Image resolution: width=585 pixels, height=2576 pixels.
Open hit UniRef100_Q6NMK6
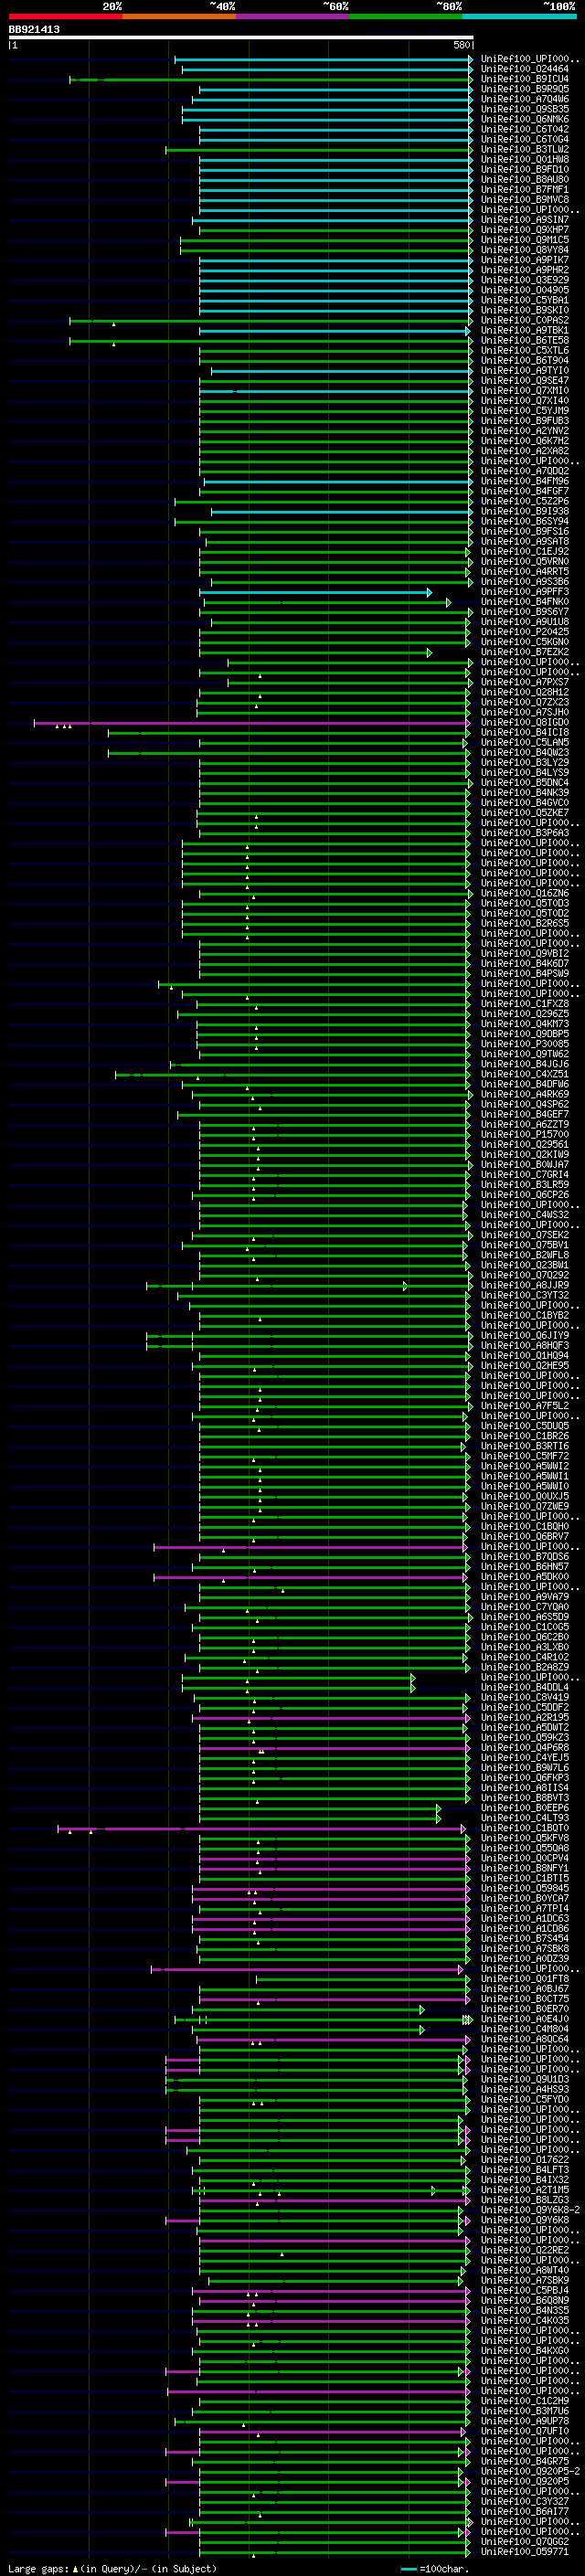point(525,119)
